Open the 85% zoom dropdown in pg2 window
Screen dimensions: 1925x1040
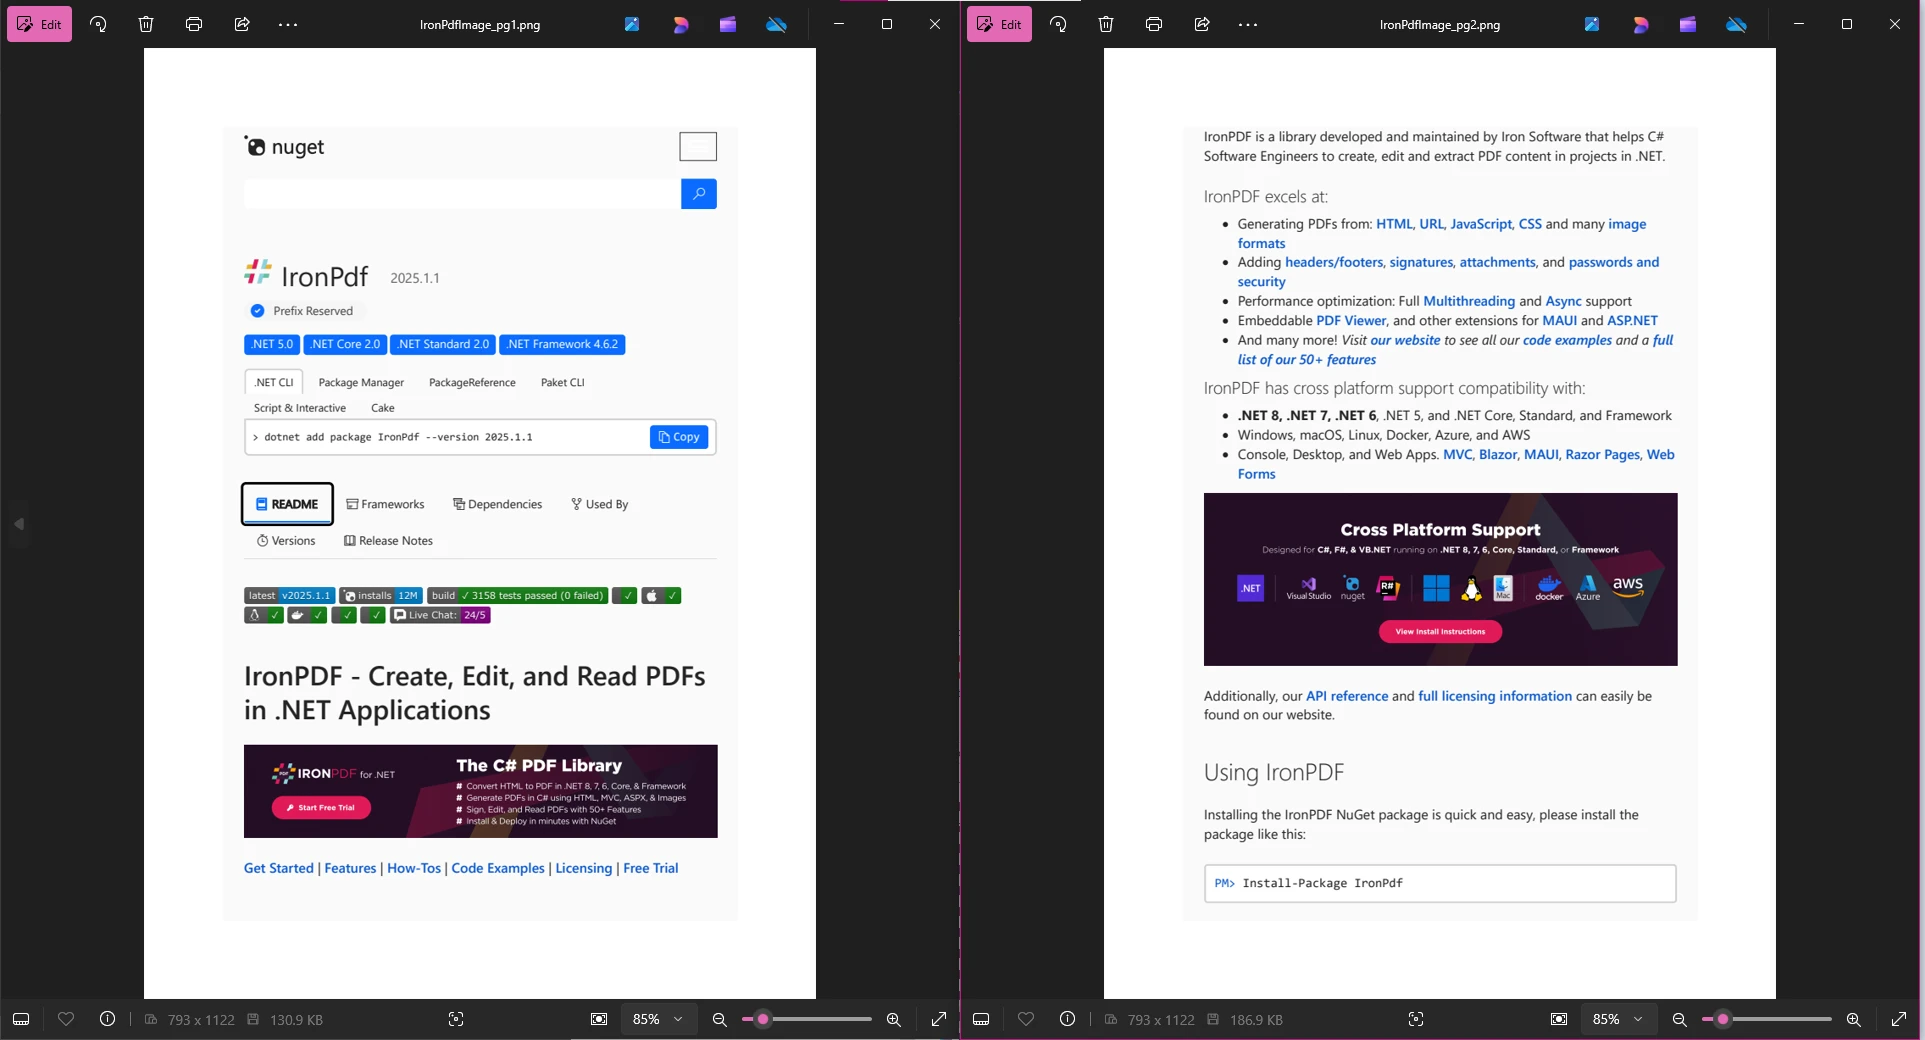coord(1618,1019)
